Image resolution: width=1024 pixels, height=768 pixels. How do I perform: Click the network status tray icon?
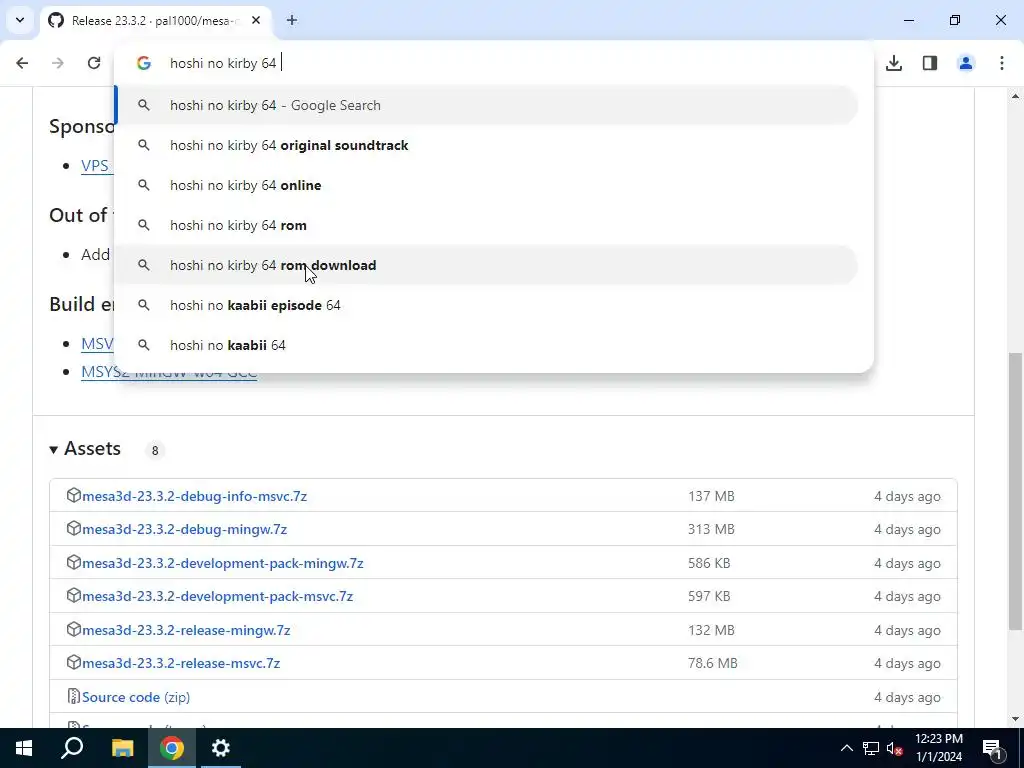(871, 748)
